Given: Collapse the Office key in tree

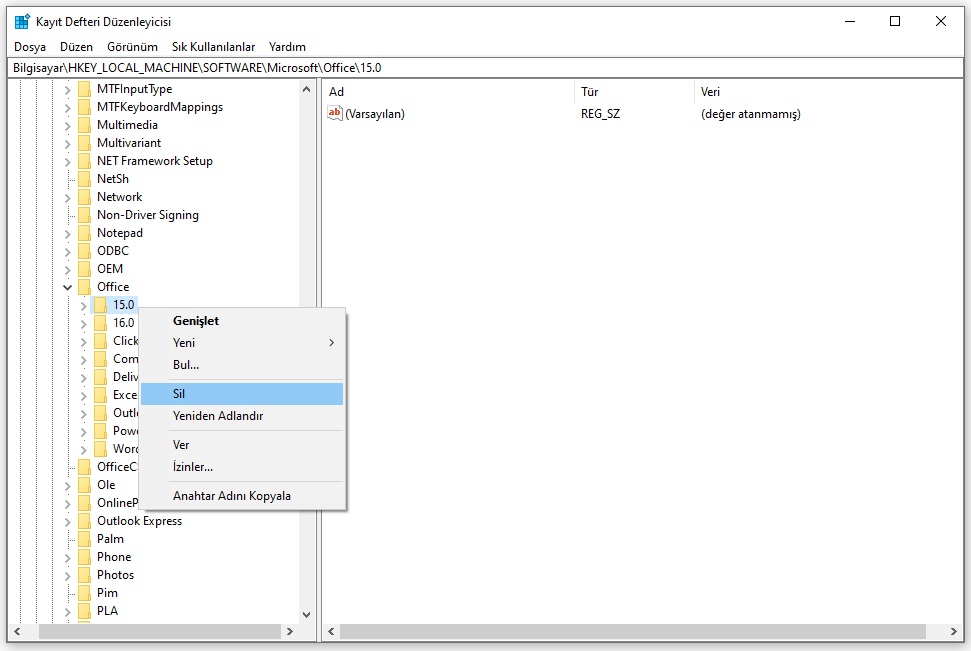Looking at the screenshot, I should [x=68, y=287].
